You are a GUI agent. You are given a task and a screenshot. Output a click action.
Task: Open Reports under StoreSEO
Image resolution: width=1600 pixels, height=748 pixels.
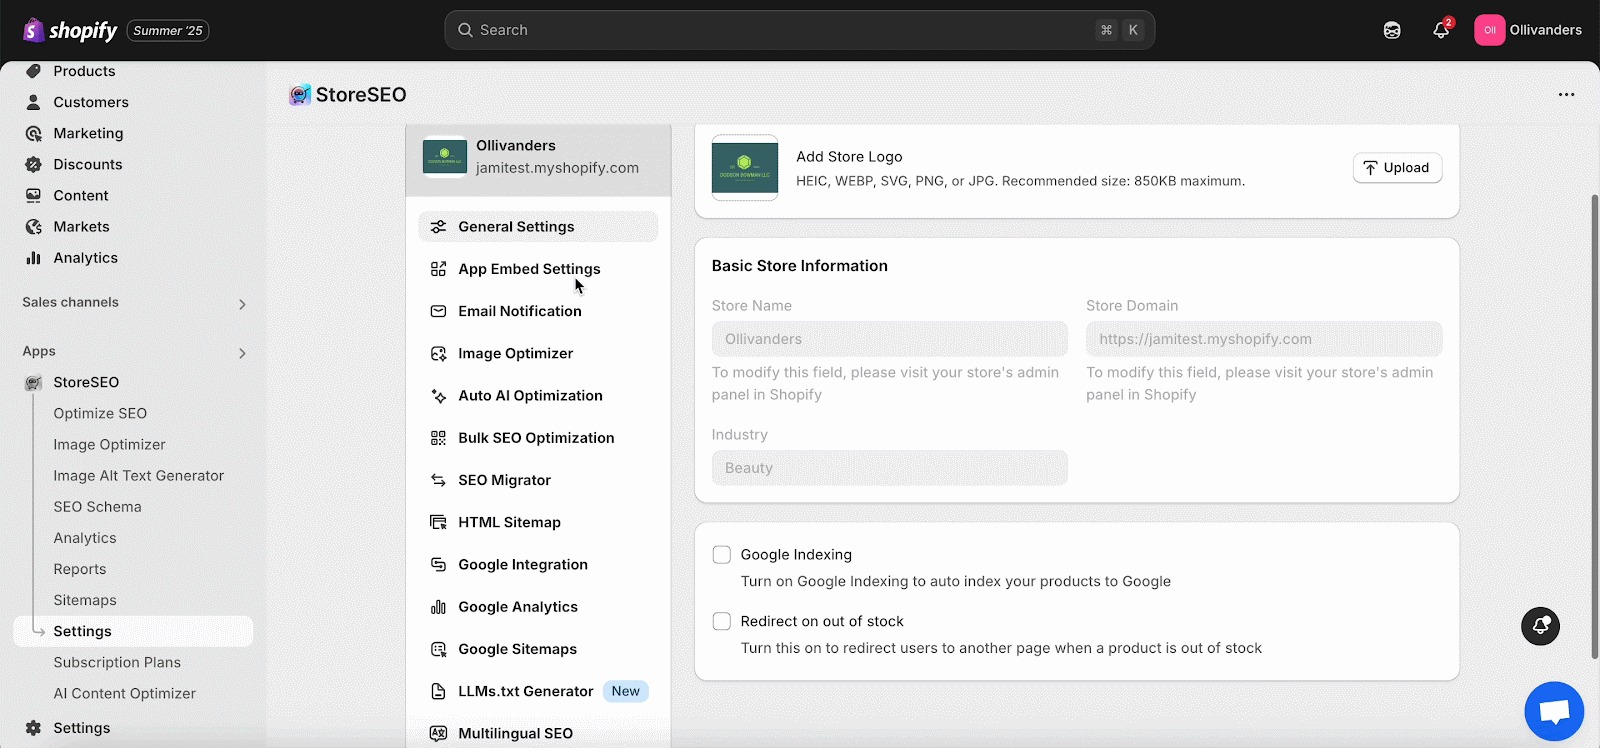79,569
